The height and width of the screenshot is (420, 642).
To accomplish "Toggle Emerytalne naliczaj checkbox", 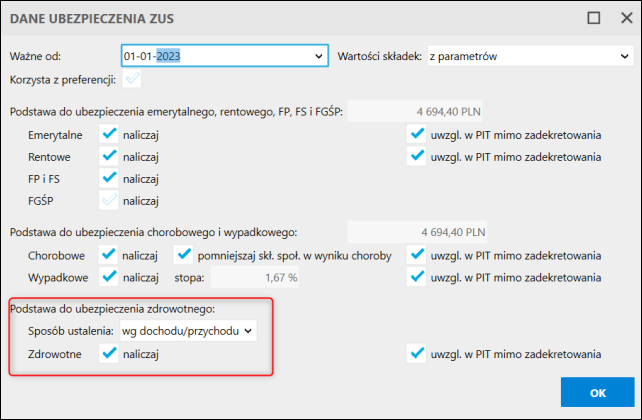I will point(109,134).
